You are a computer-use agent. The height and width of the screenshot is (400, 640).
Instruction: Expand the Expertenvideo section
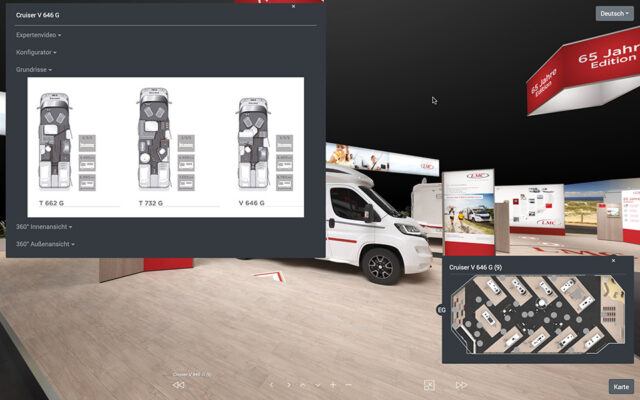click(39, 35)
